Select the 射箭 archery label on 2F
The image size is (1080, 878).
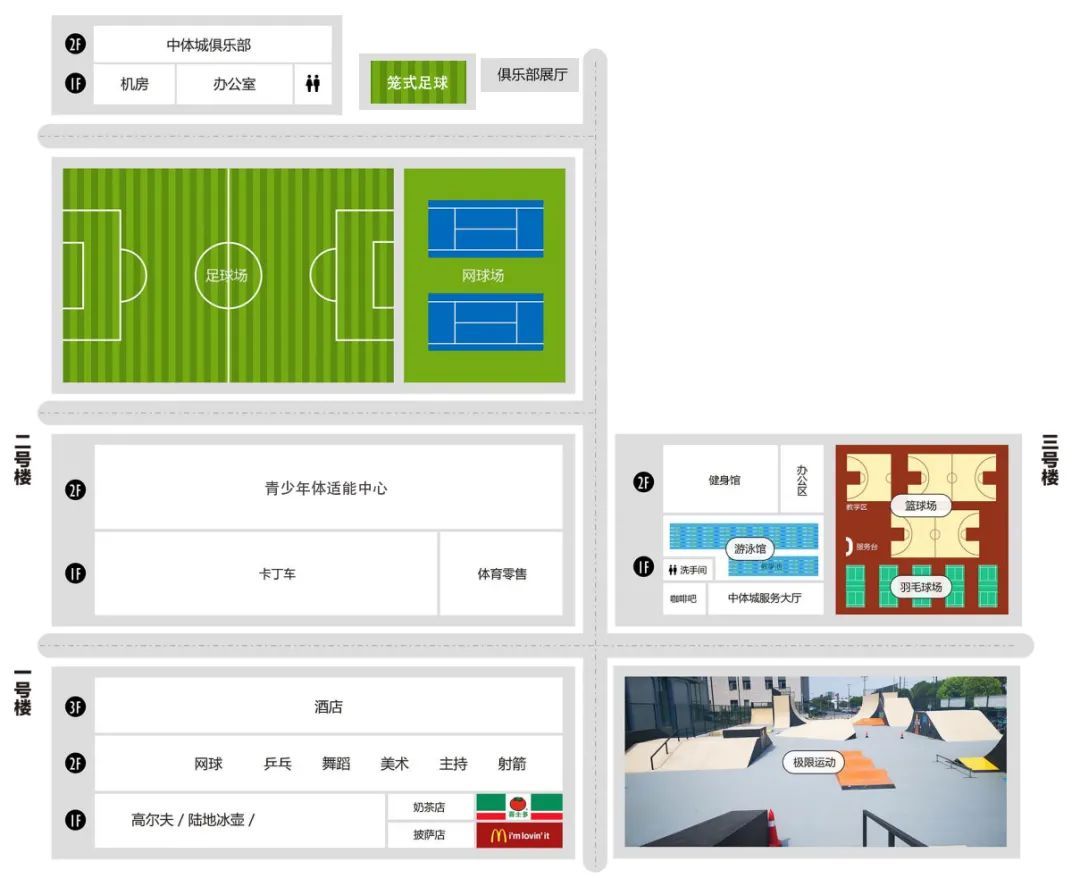(x=511, y=764)
